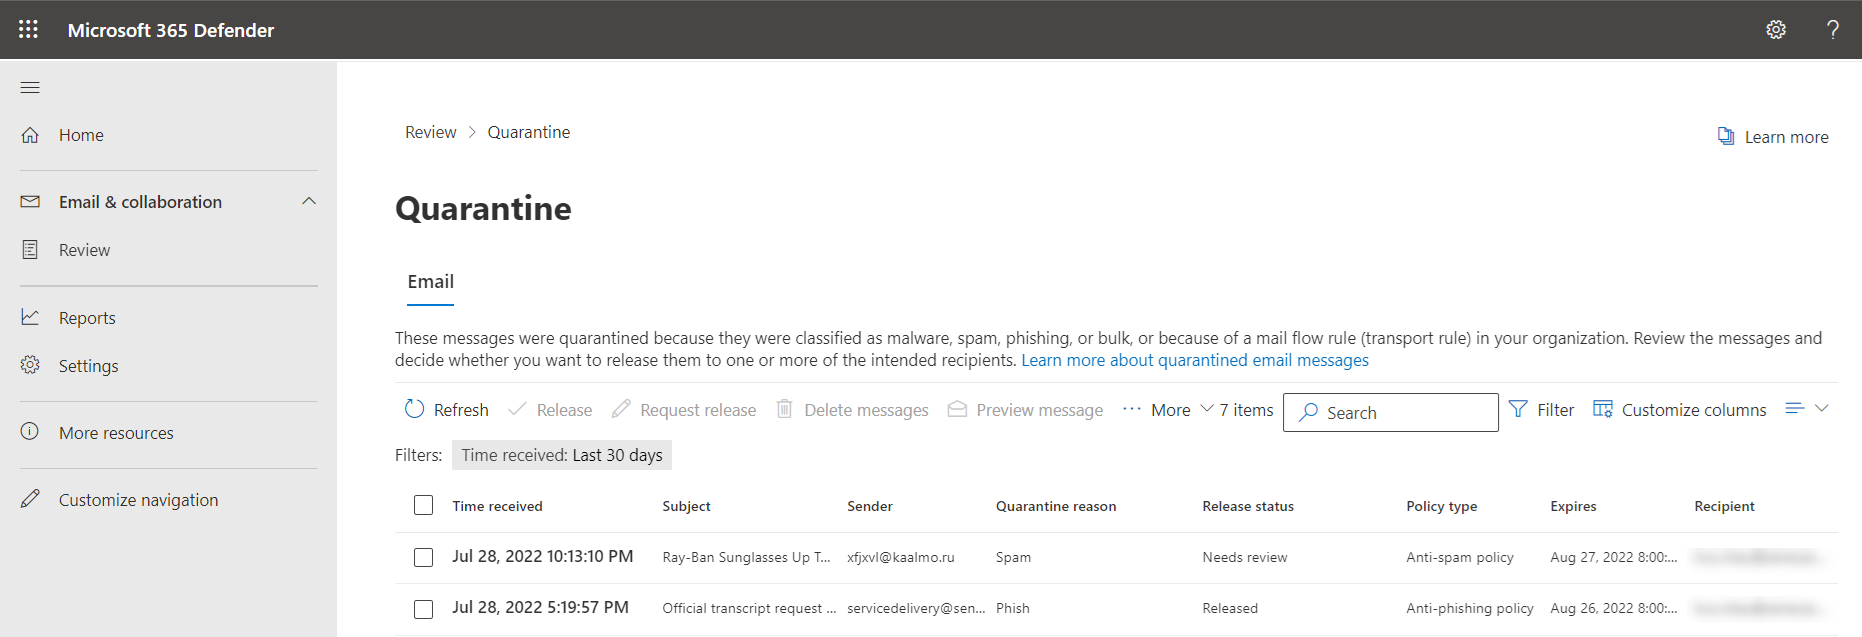Click the Reports chart icon
The width and height of the screenshot is (1862, 637).
(30, 317)
